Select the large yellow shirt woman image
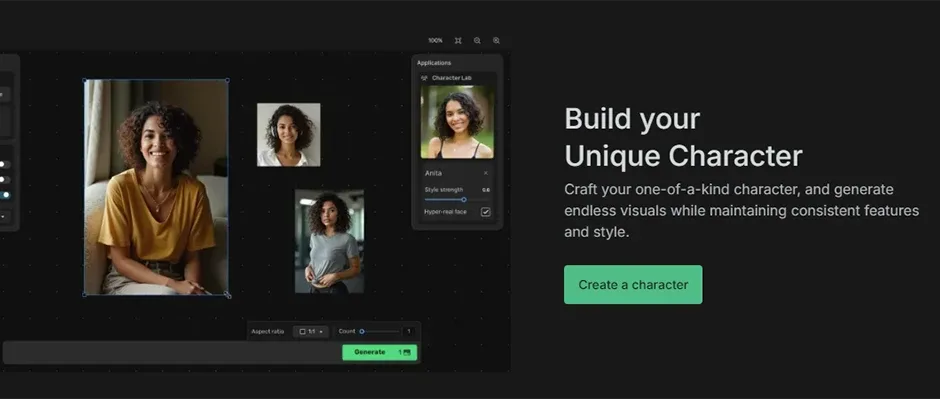 click(156, 187)
